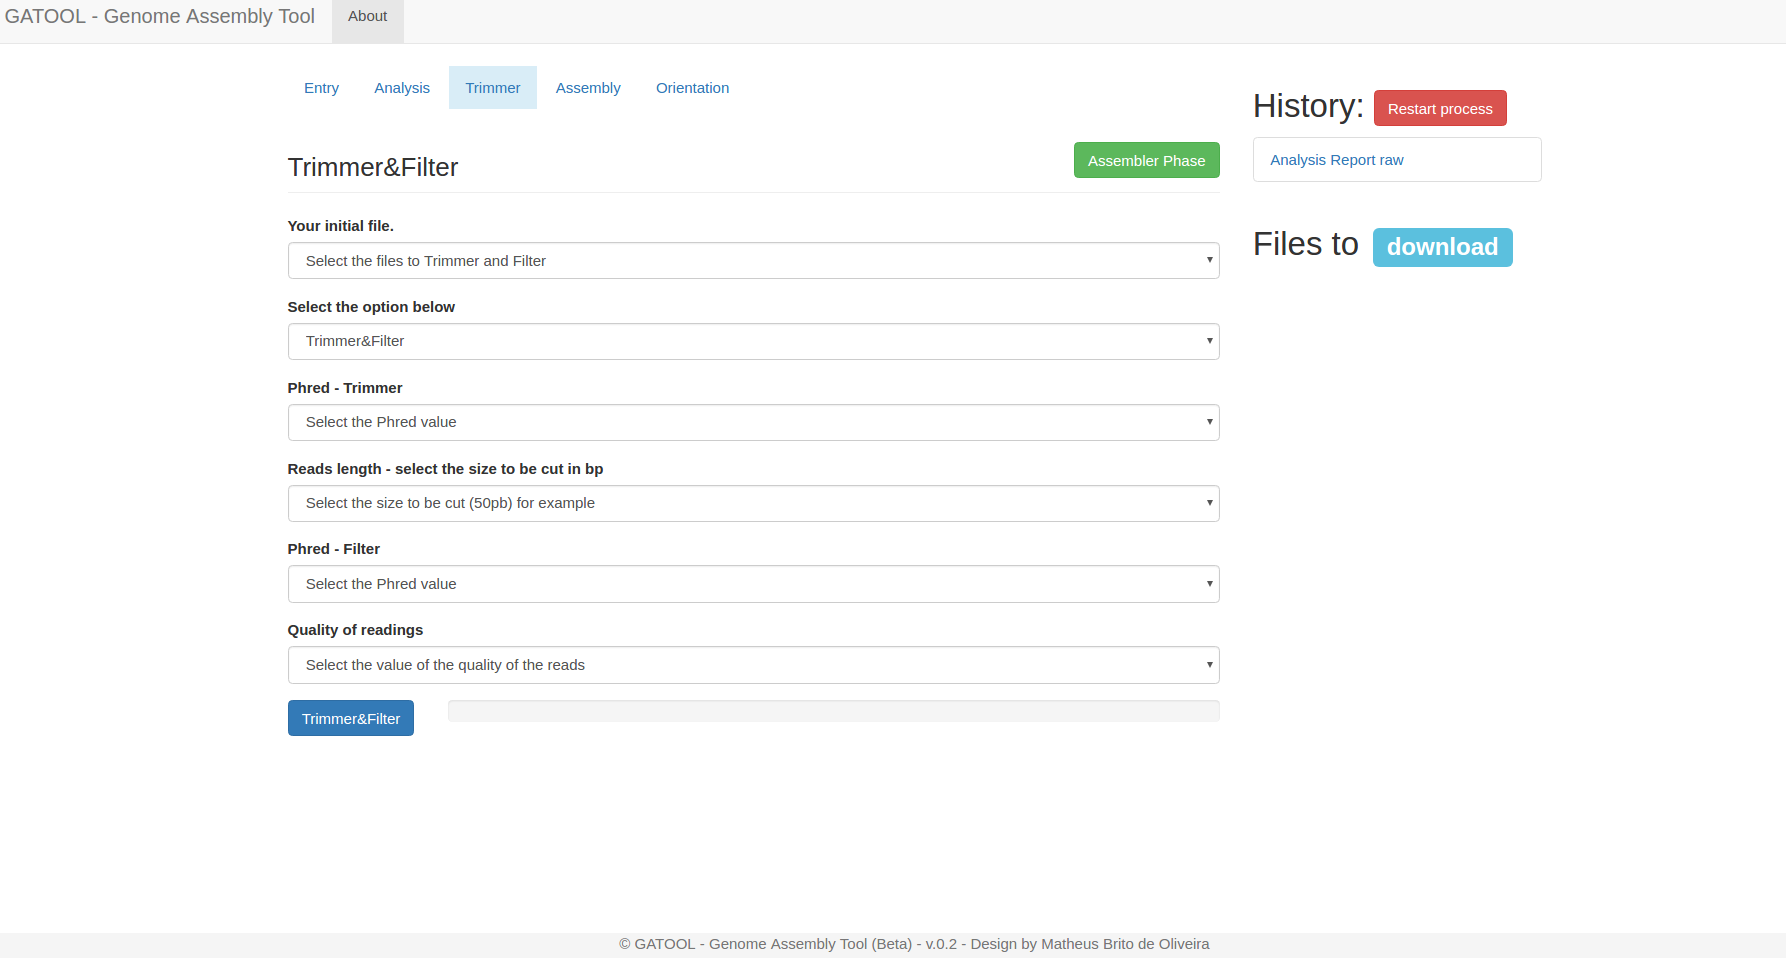Click the Trimmer&Filter submit button

coord(350,718)
